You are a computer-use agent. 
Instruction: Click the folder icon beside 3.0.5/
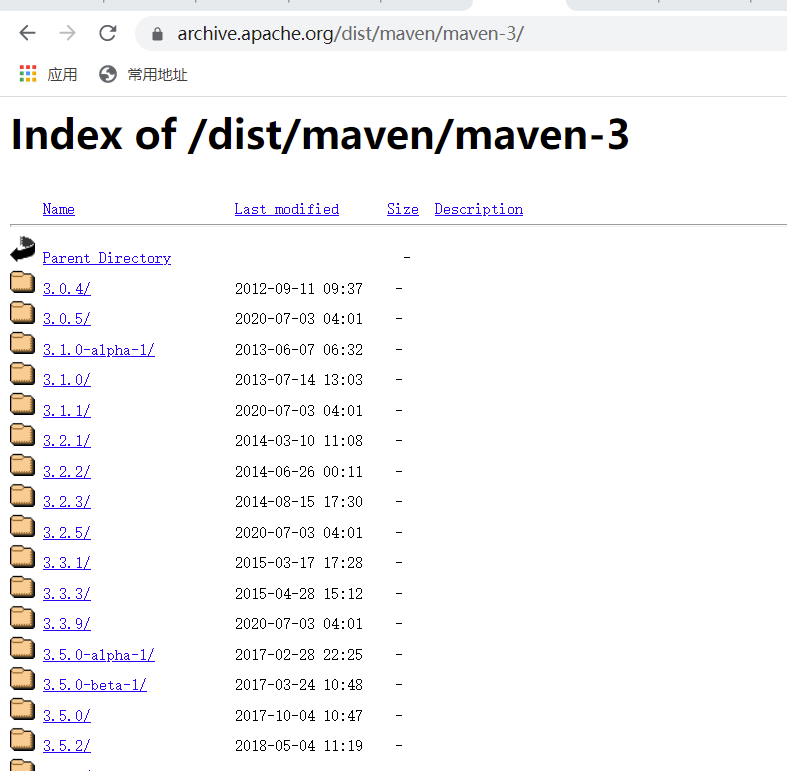pos(23,312)
